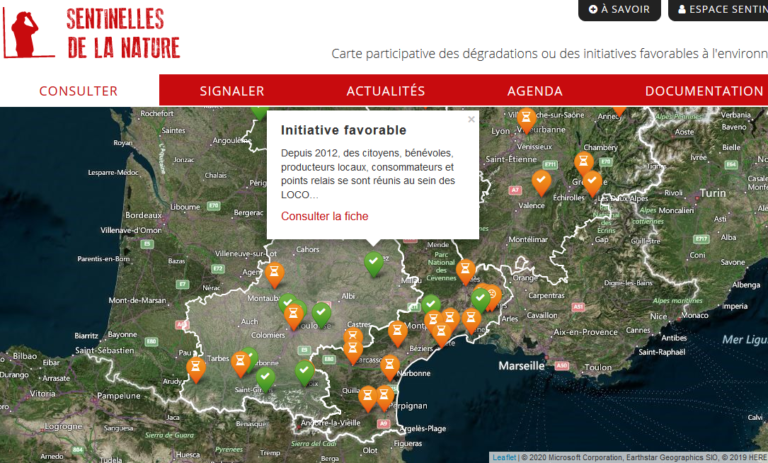
Task: Select the orange hourglass marker below Chambéry
Action: coord(584,162)
